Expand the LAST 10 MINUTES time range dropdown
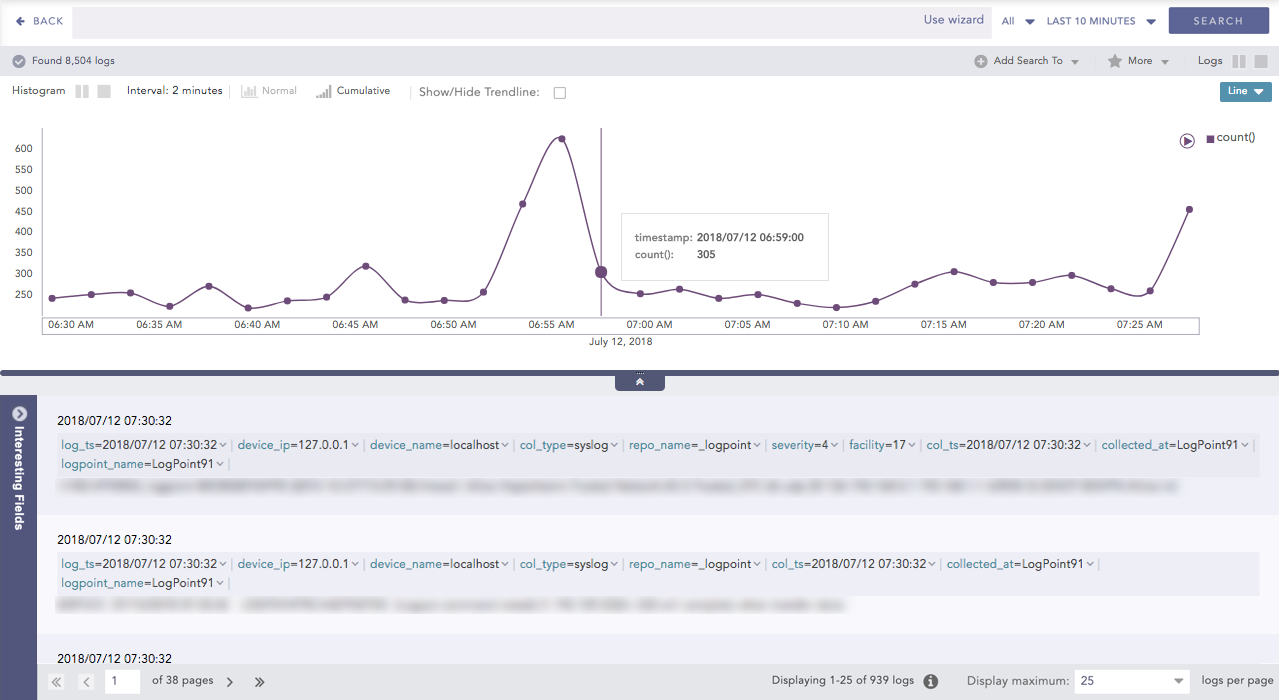This screenshot has height=700, width=1279. click(x=1101, y=21)
